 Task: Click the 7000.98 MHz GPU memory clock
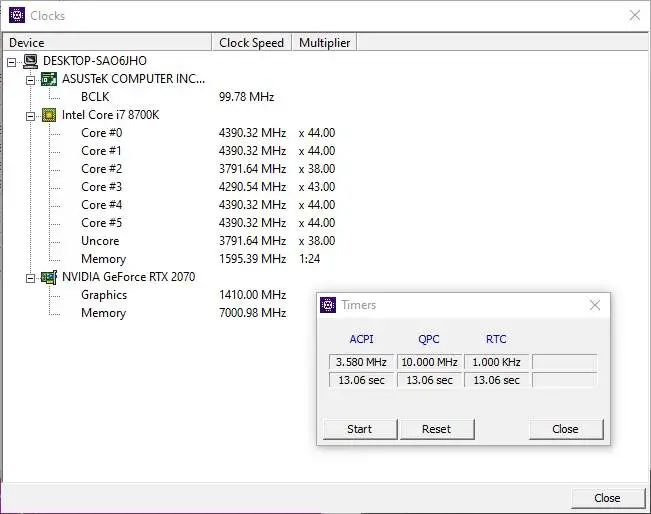[252, 313]
